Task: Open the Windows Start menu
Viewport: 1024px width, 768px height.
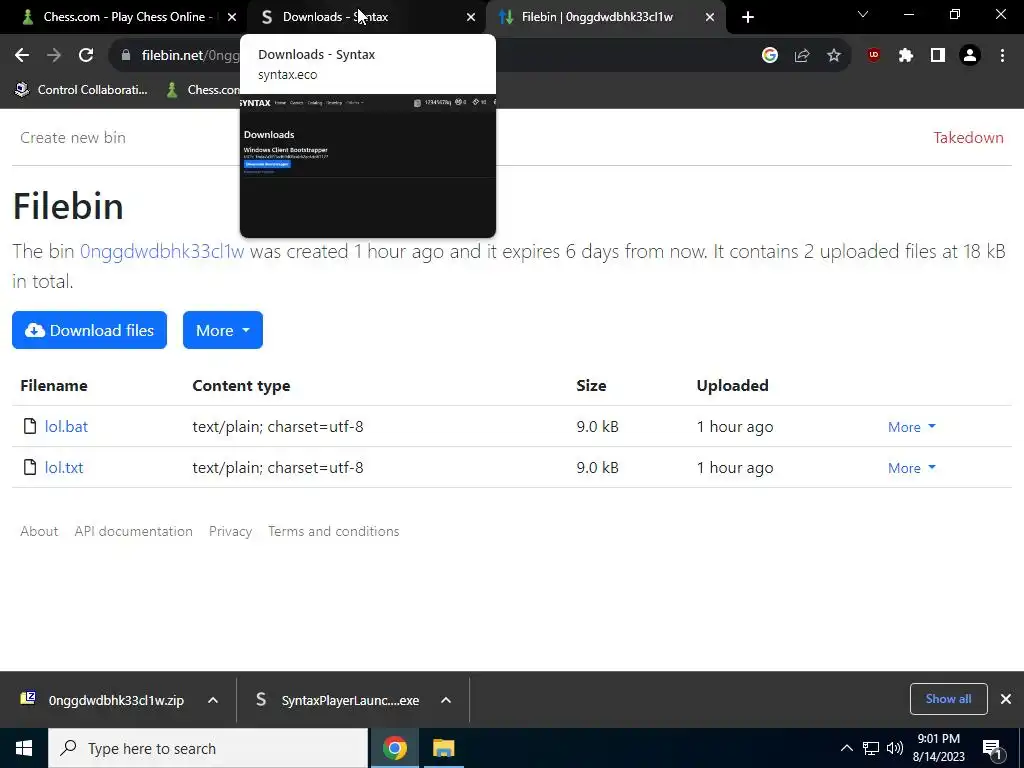Action: point(24,748)
